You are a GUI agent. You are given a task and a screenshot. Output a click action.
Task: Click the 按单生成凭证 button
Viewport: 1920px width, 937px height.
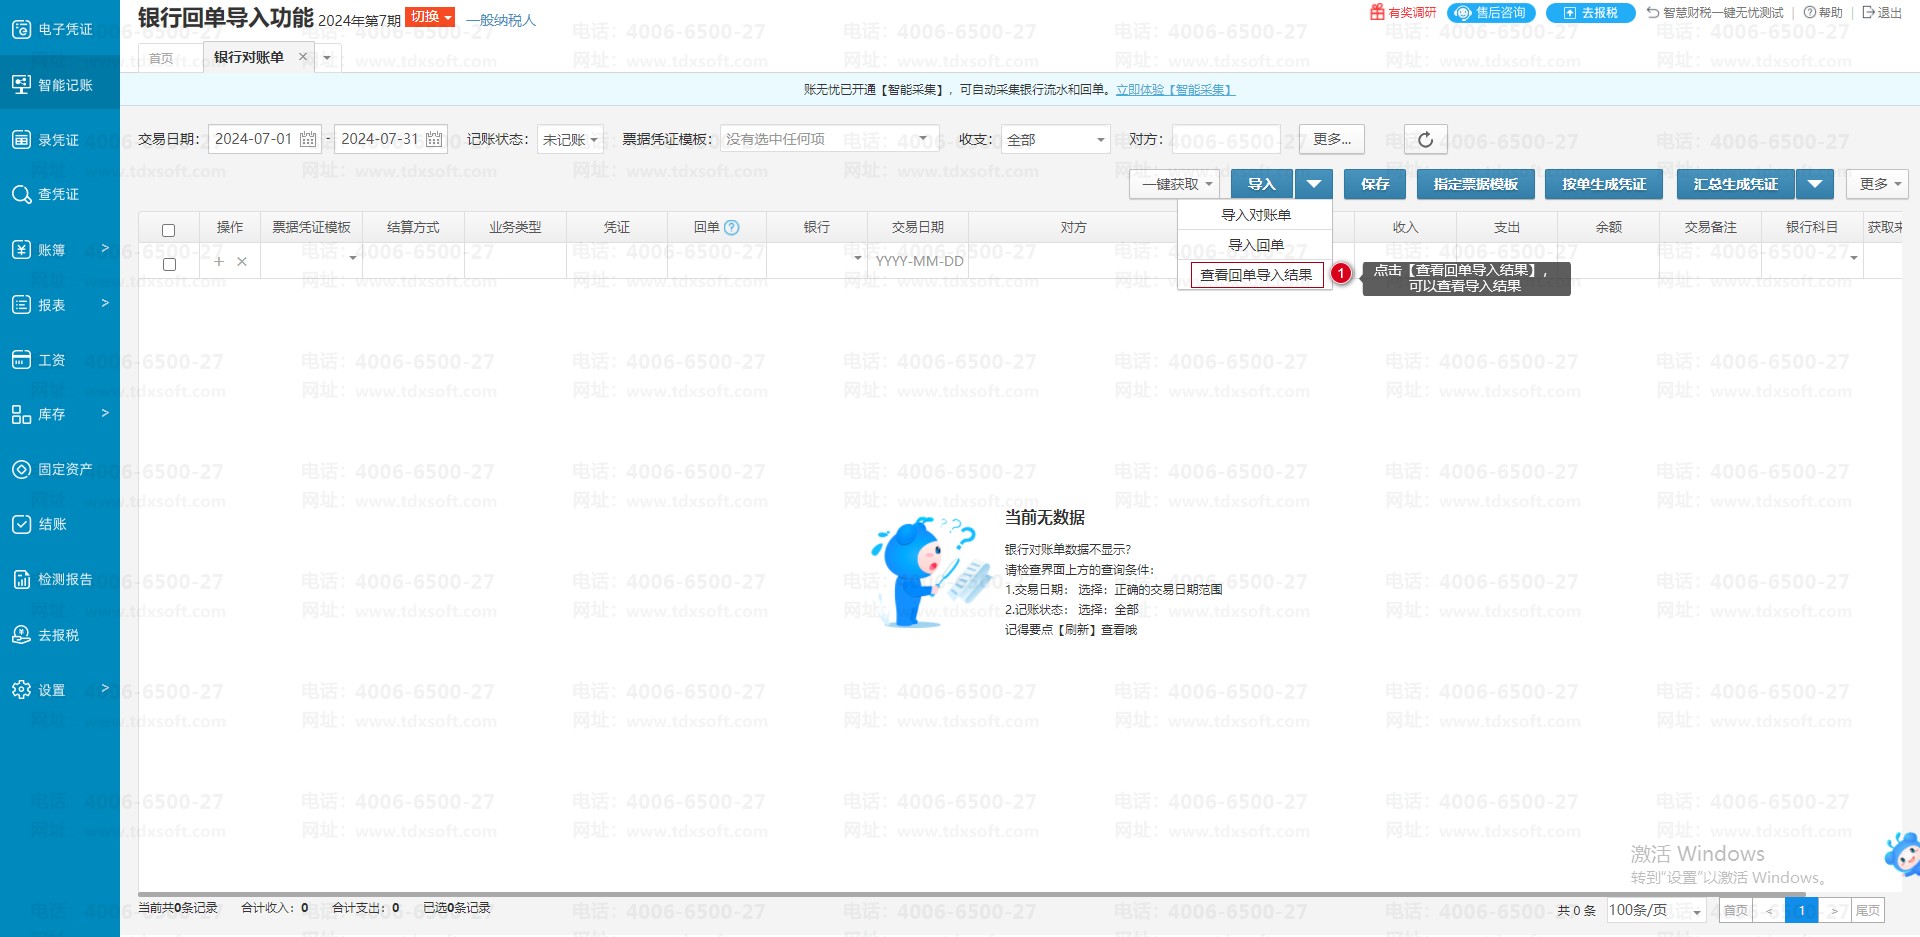(x=1603, y=184)
